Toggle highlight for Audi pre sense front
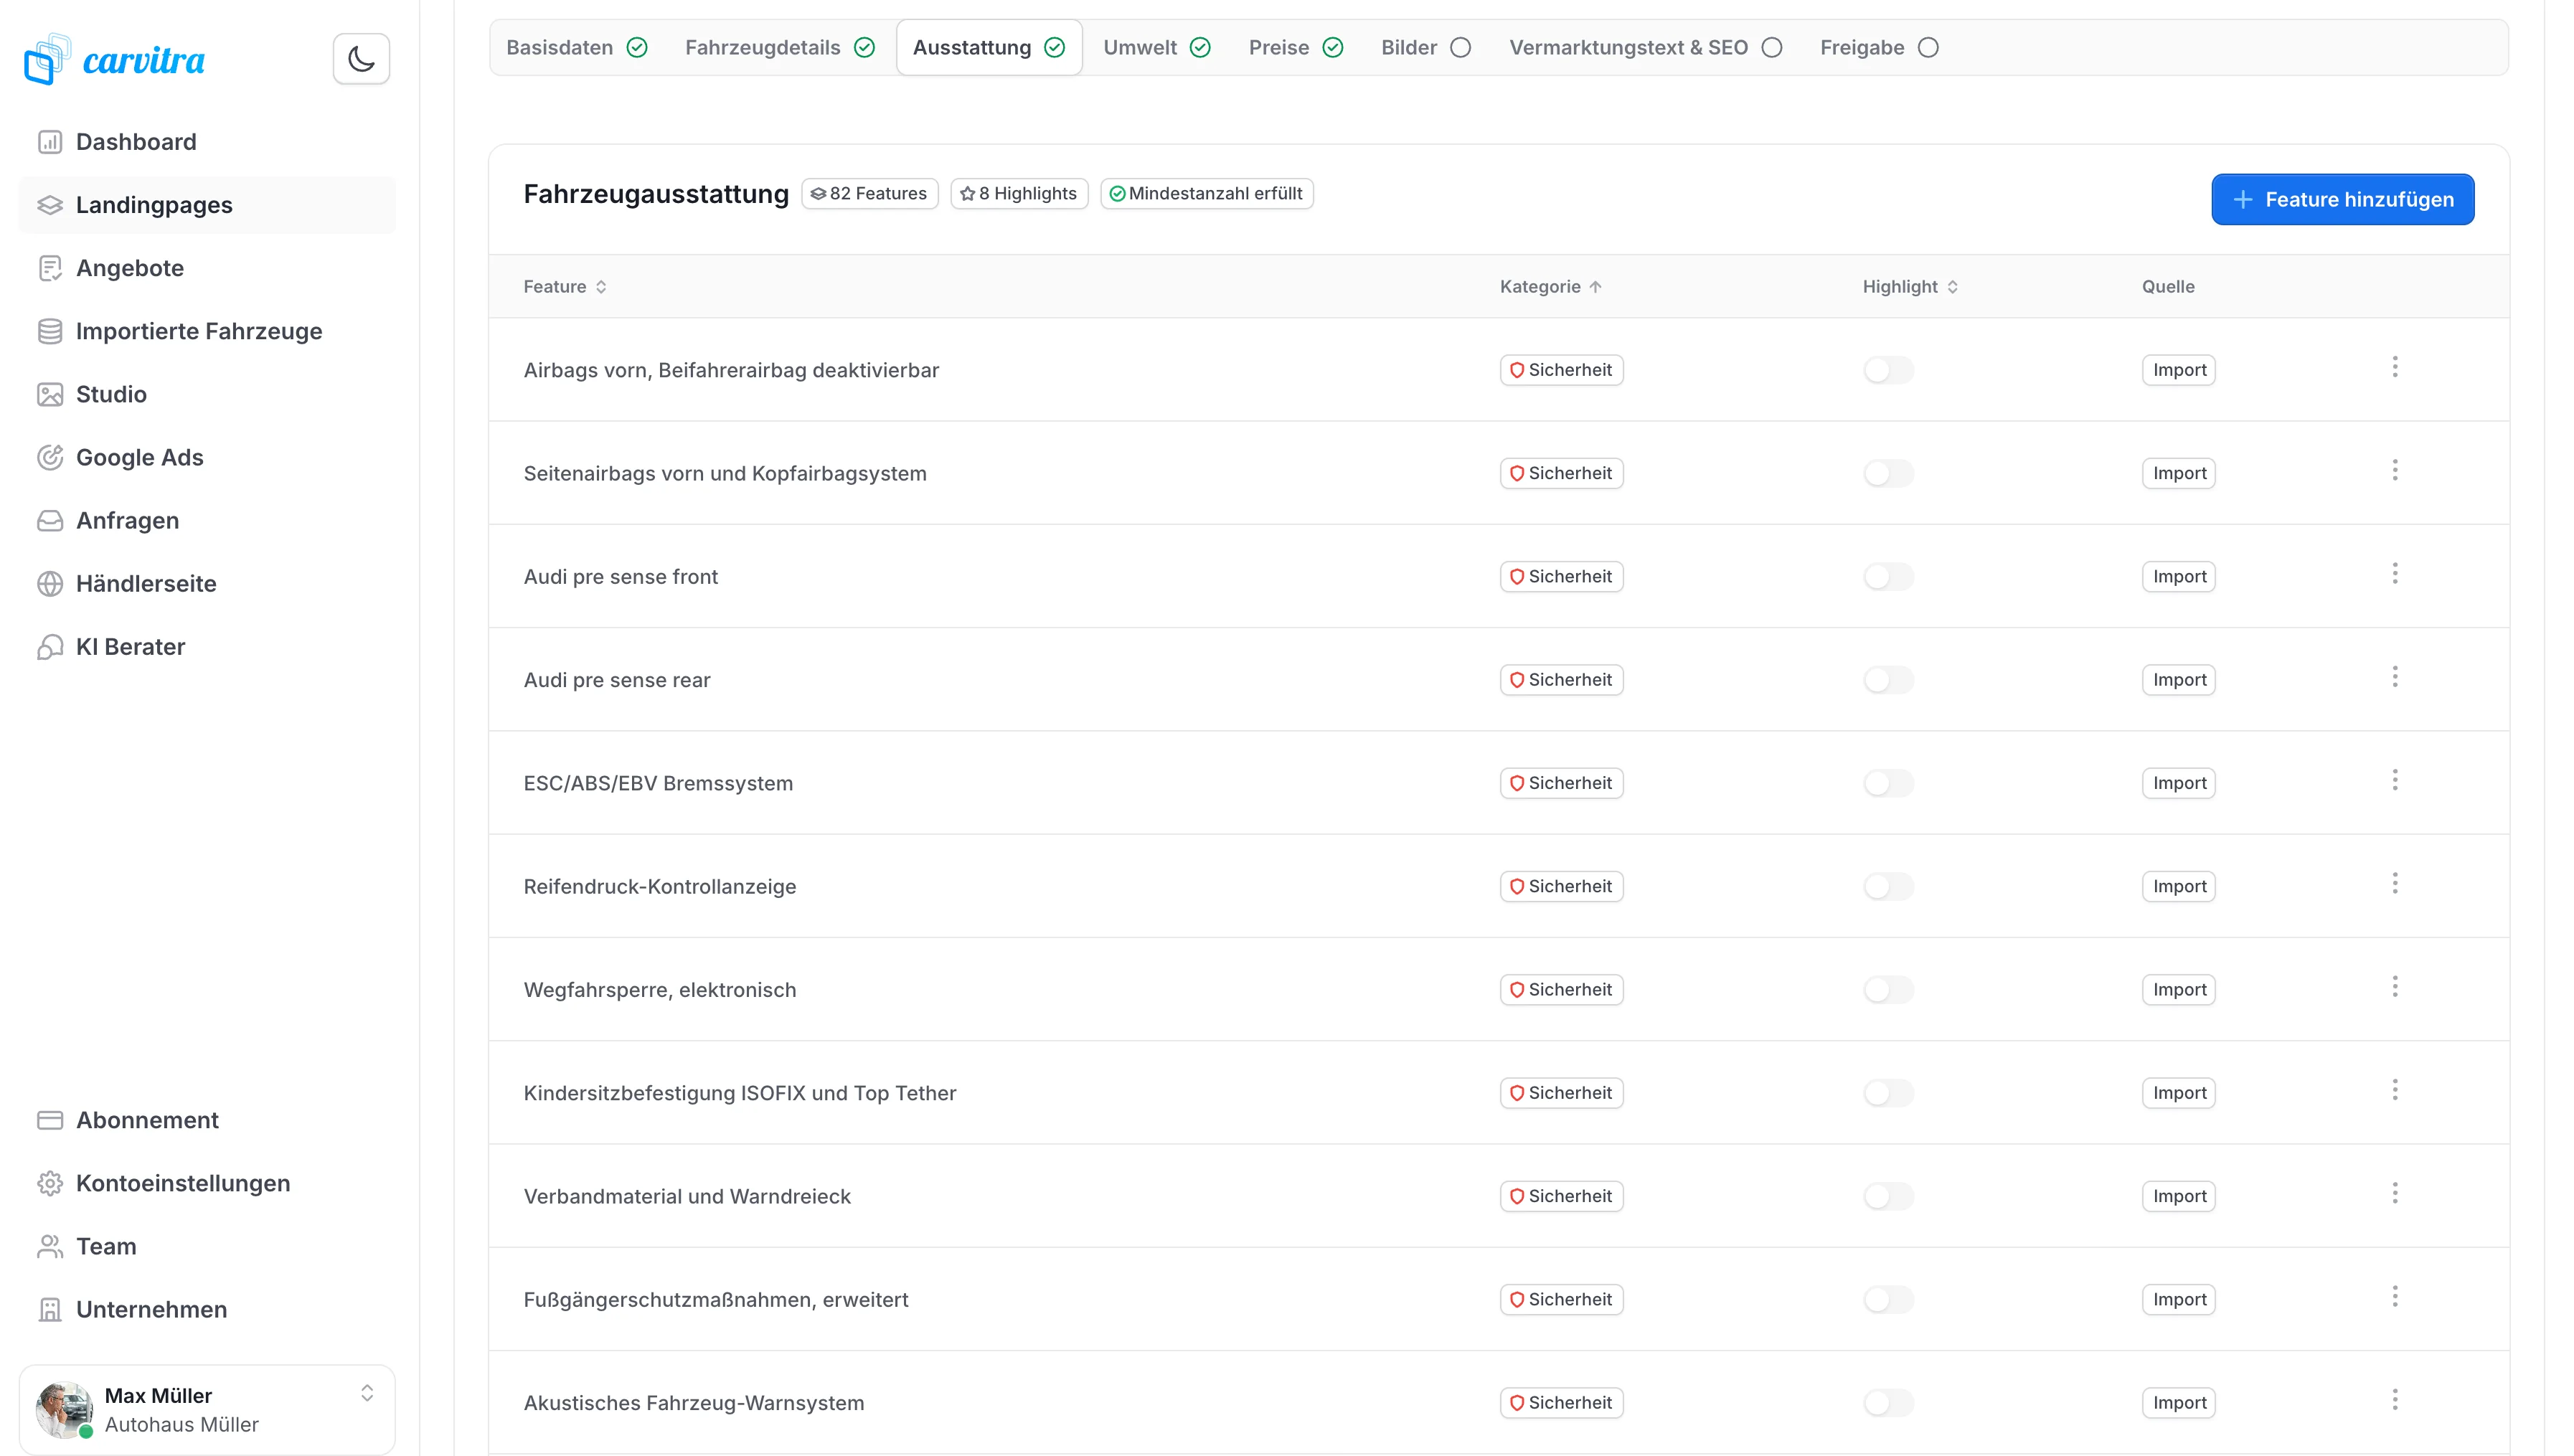2574x1456 pixels. point(1888,577)
